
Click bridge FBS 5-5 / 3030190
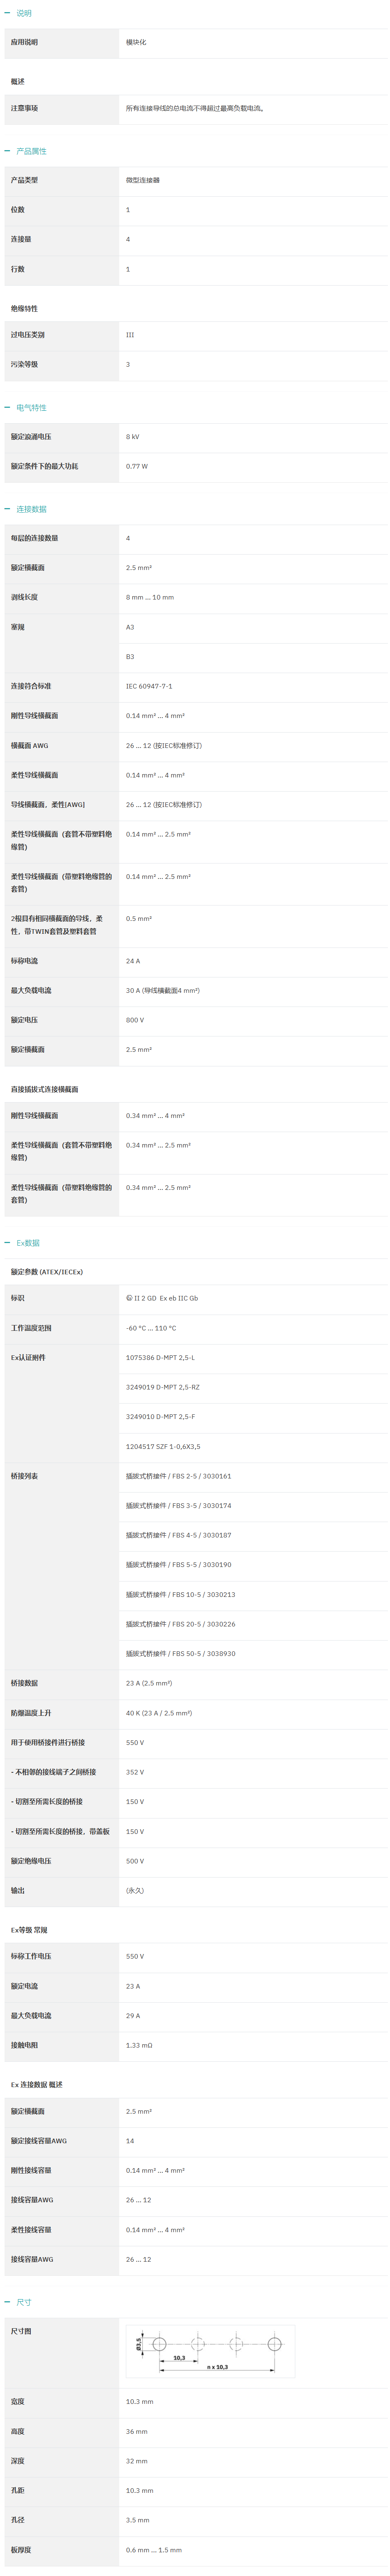(178, 1565)
